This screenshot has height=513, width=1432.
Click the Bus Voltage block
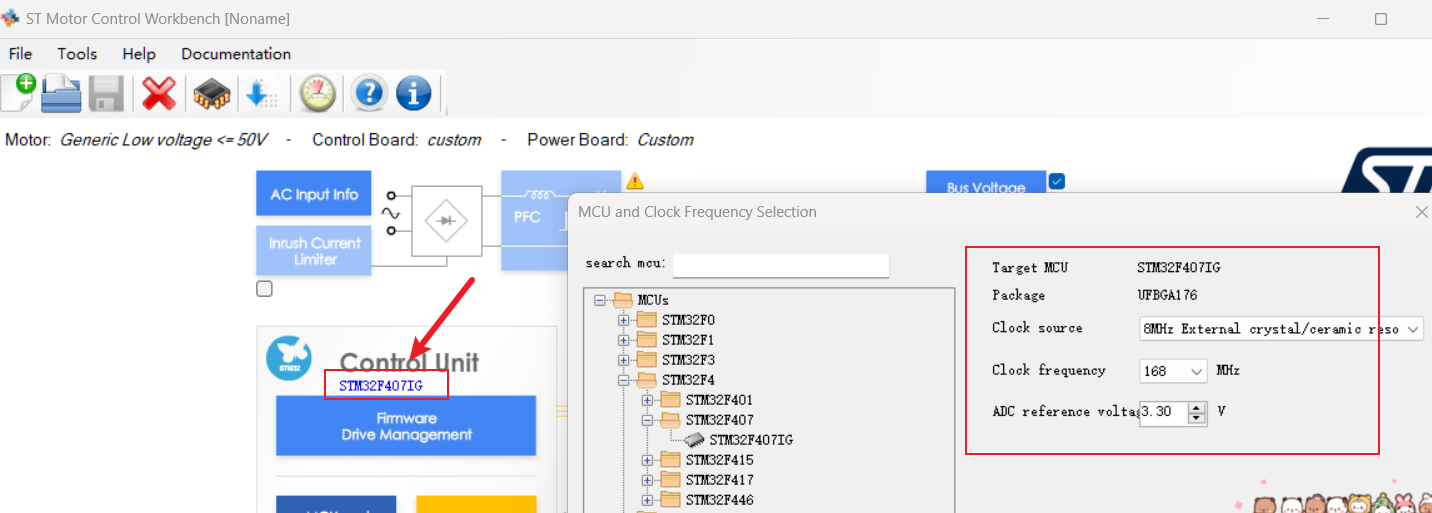(x=986, y=183)
